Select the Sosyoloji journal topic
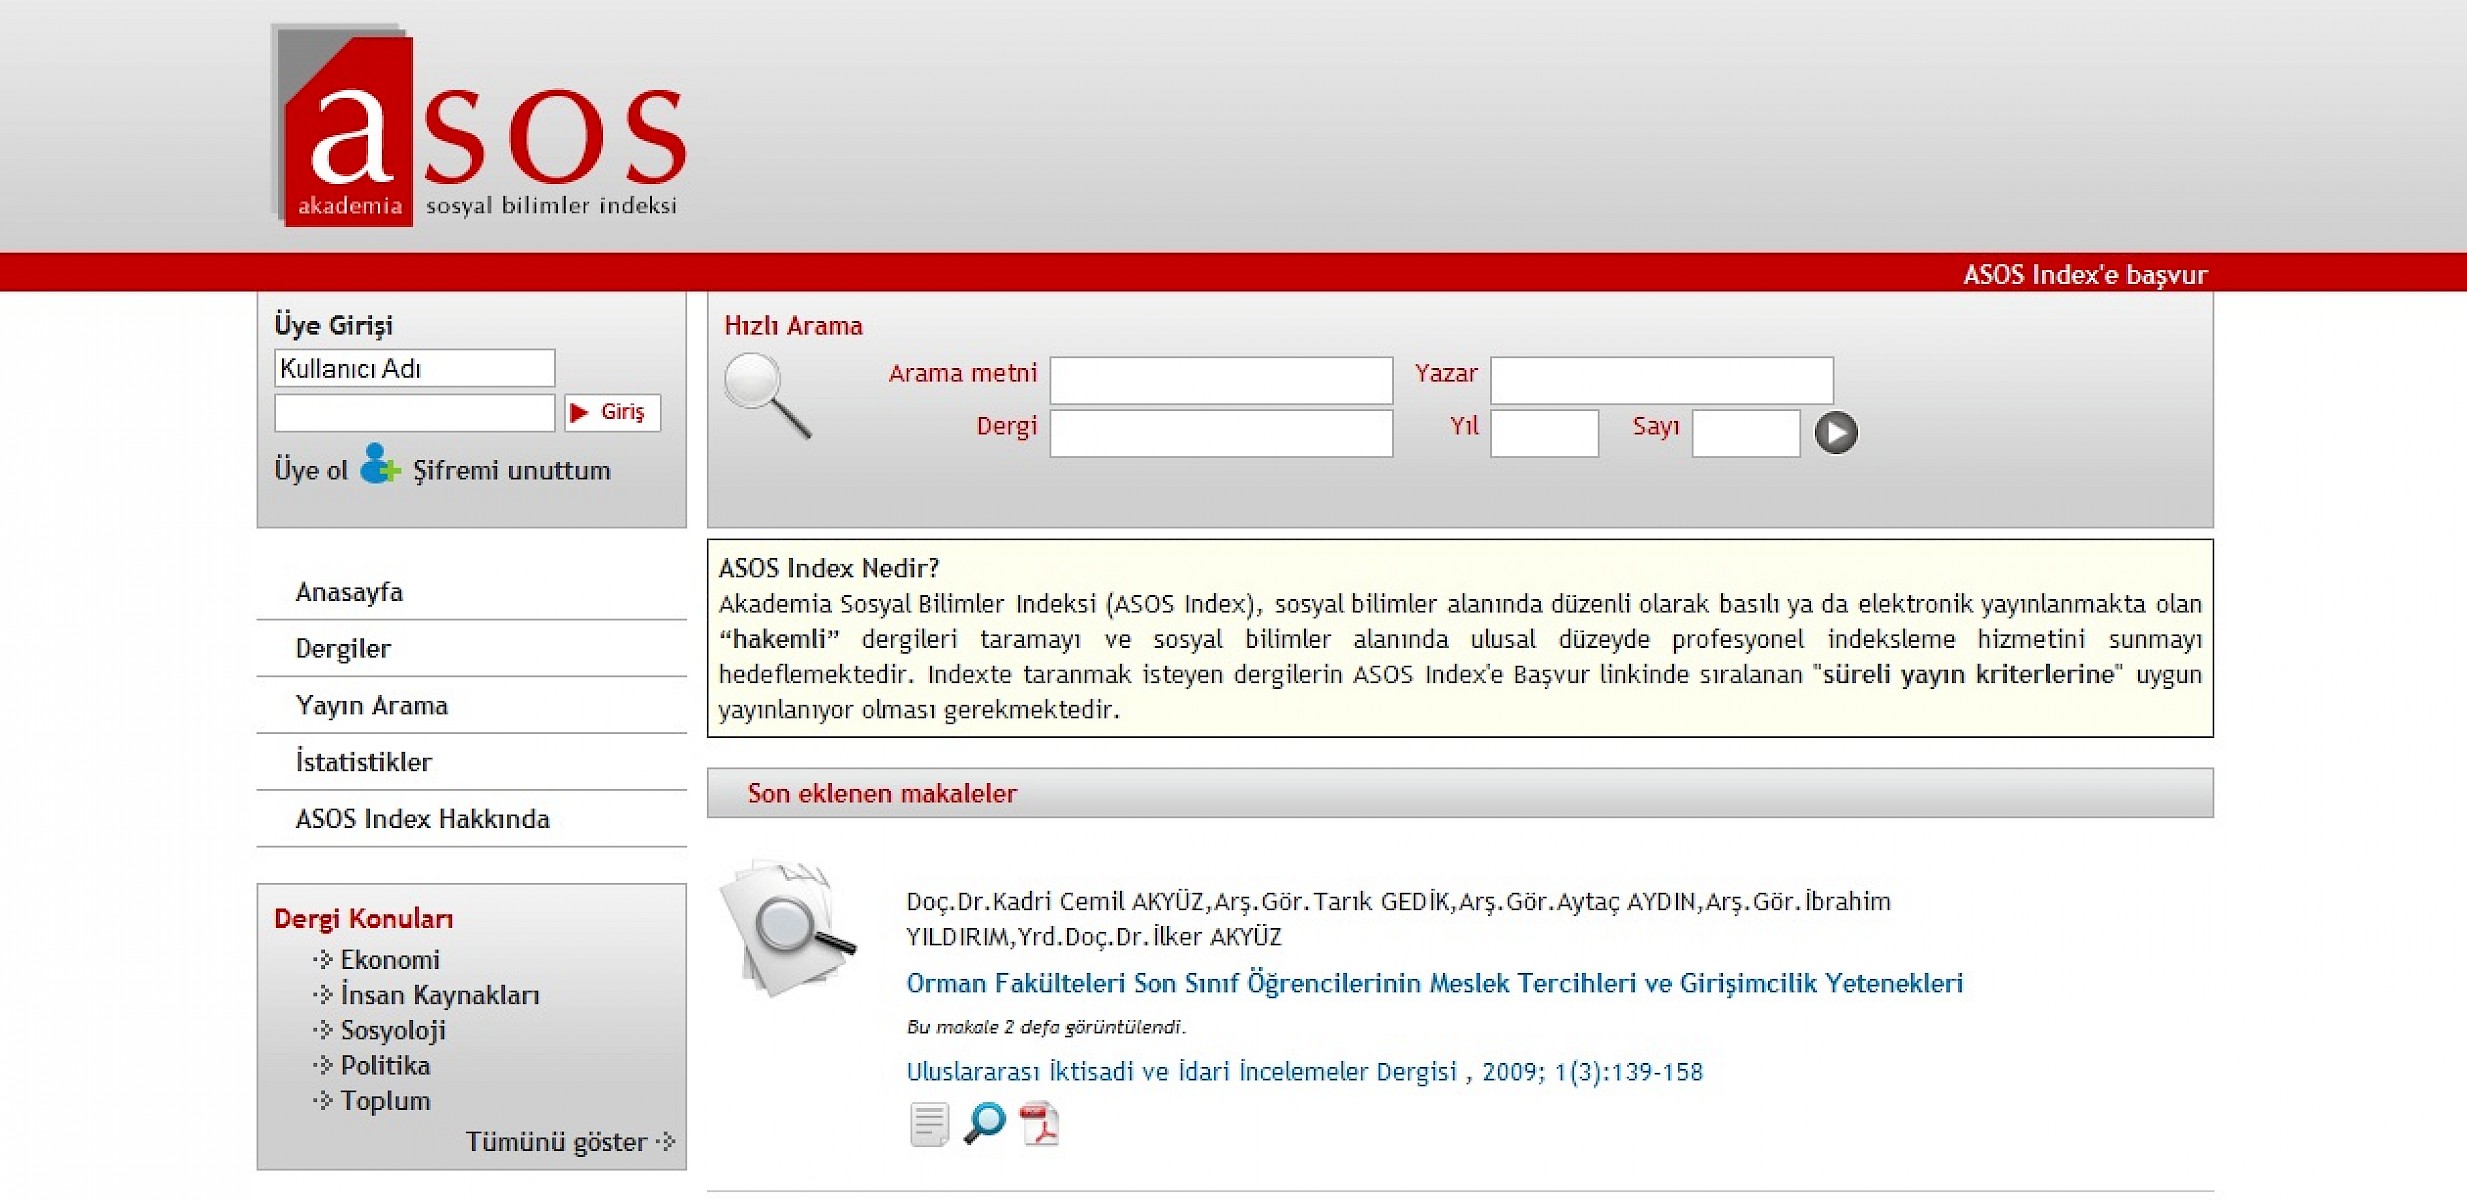 point(392,1030)
